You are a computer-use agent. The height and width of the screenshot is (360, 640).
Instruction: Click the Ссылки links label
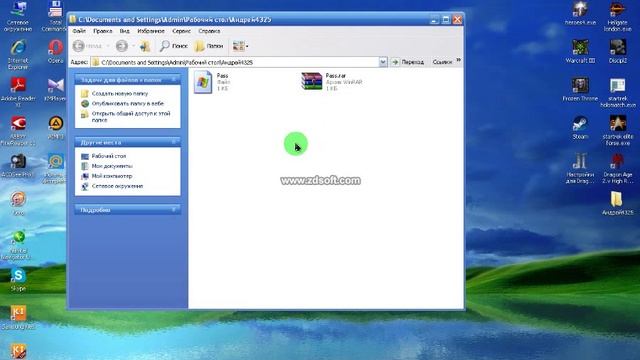tap(442, 62)
